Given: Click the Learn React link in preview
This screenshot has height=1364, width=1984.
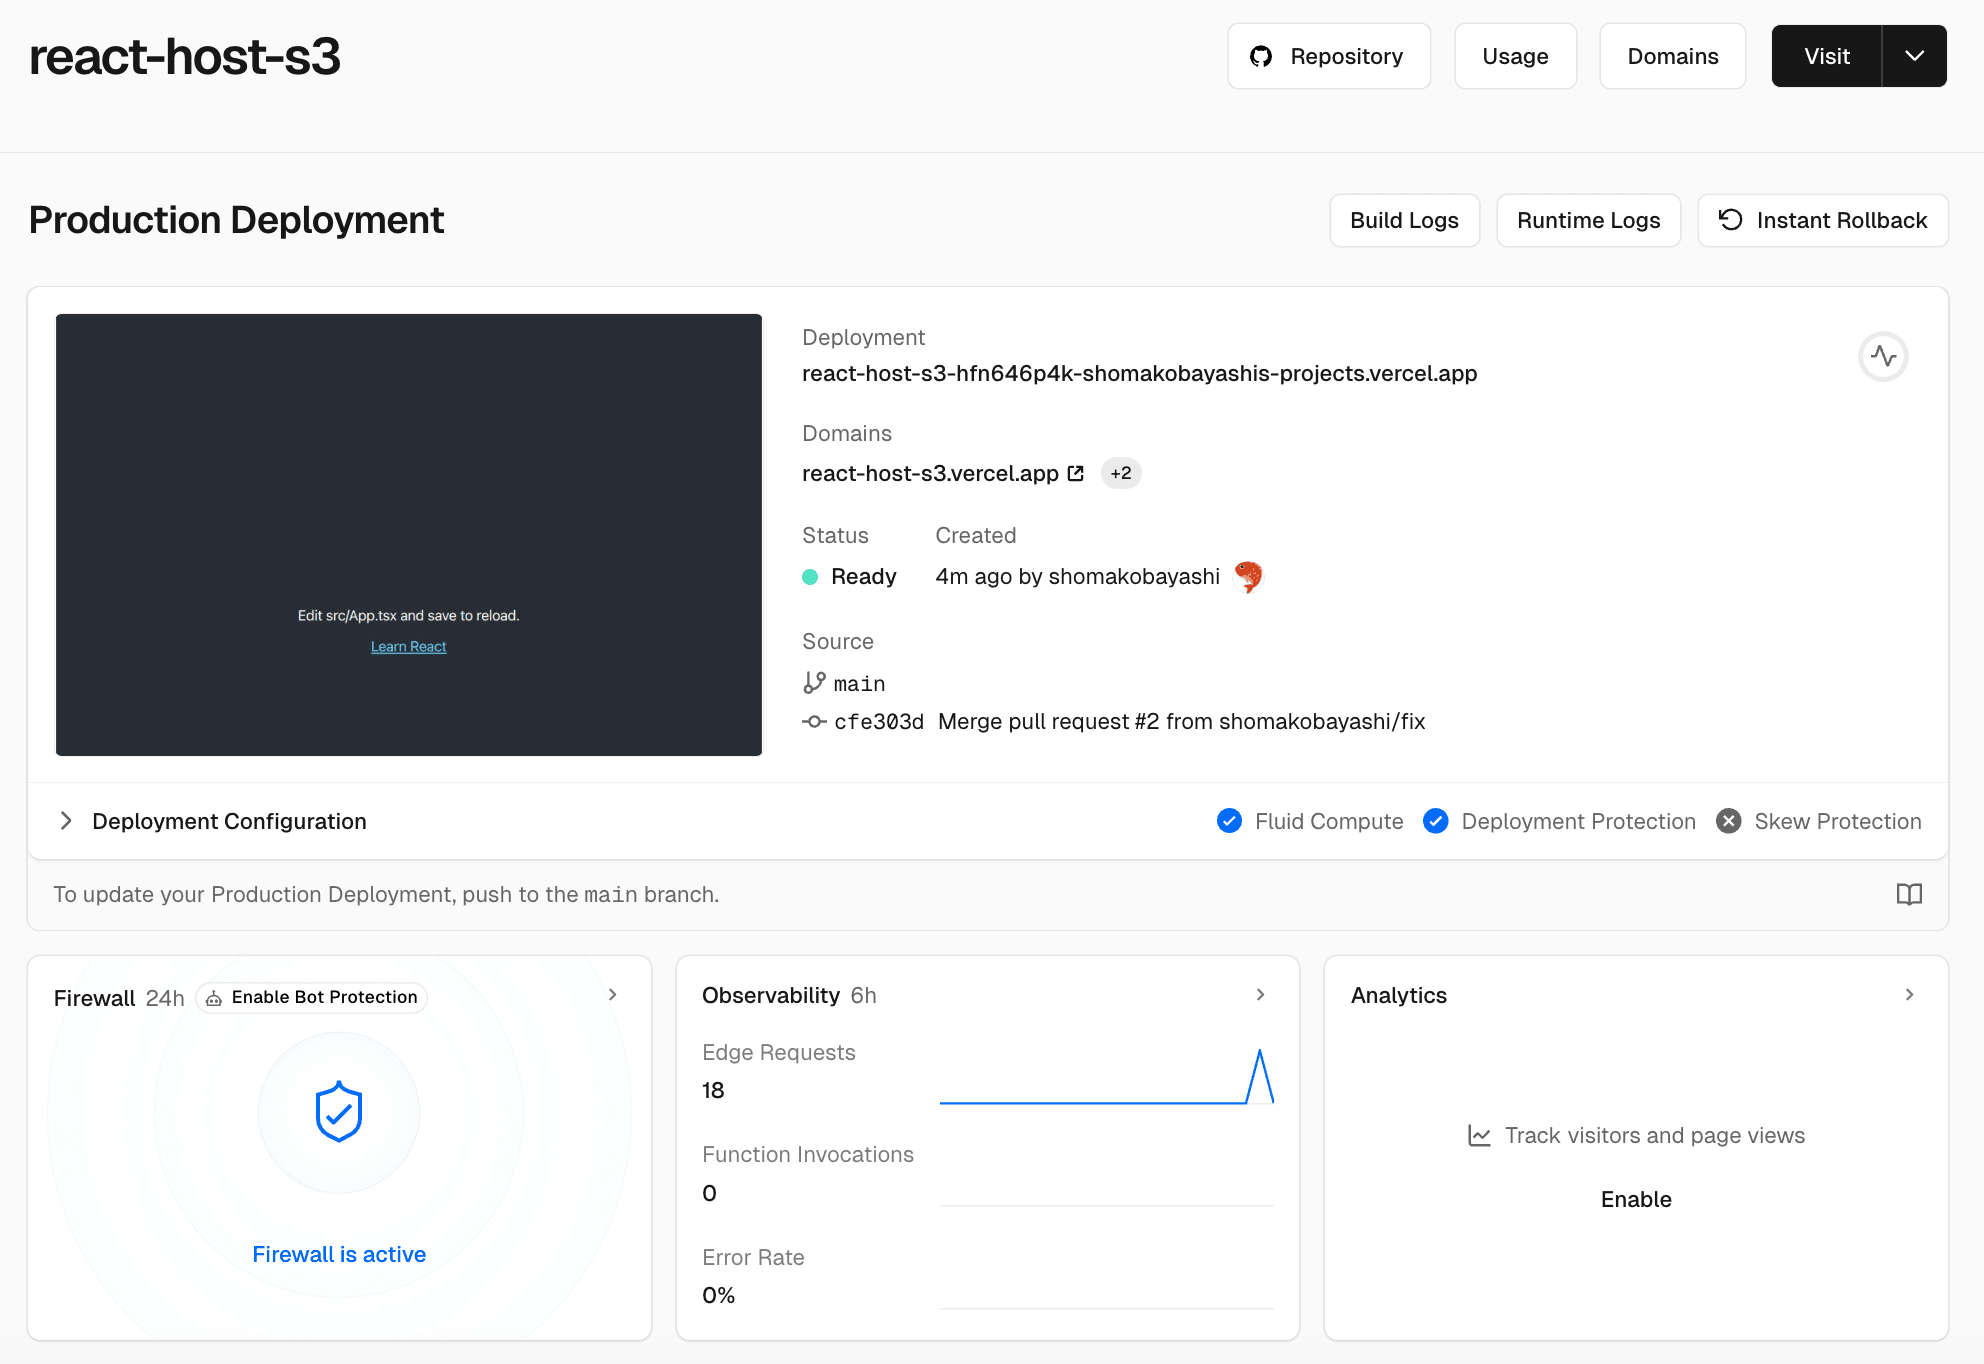Looking at the screenshot, I should [x=408, y=647].
